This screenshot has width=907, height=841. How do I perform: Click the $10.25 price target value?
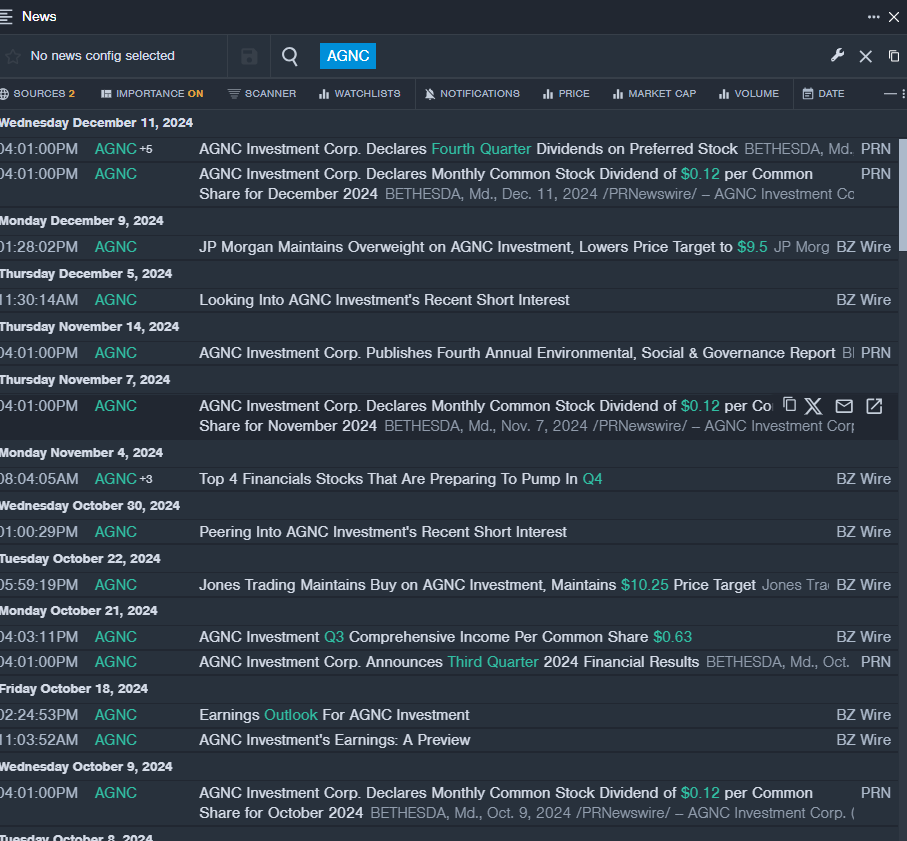pos(644,585)
